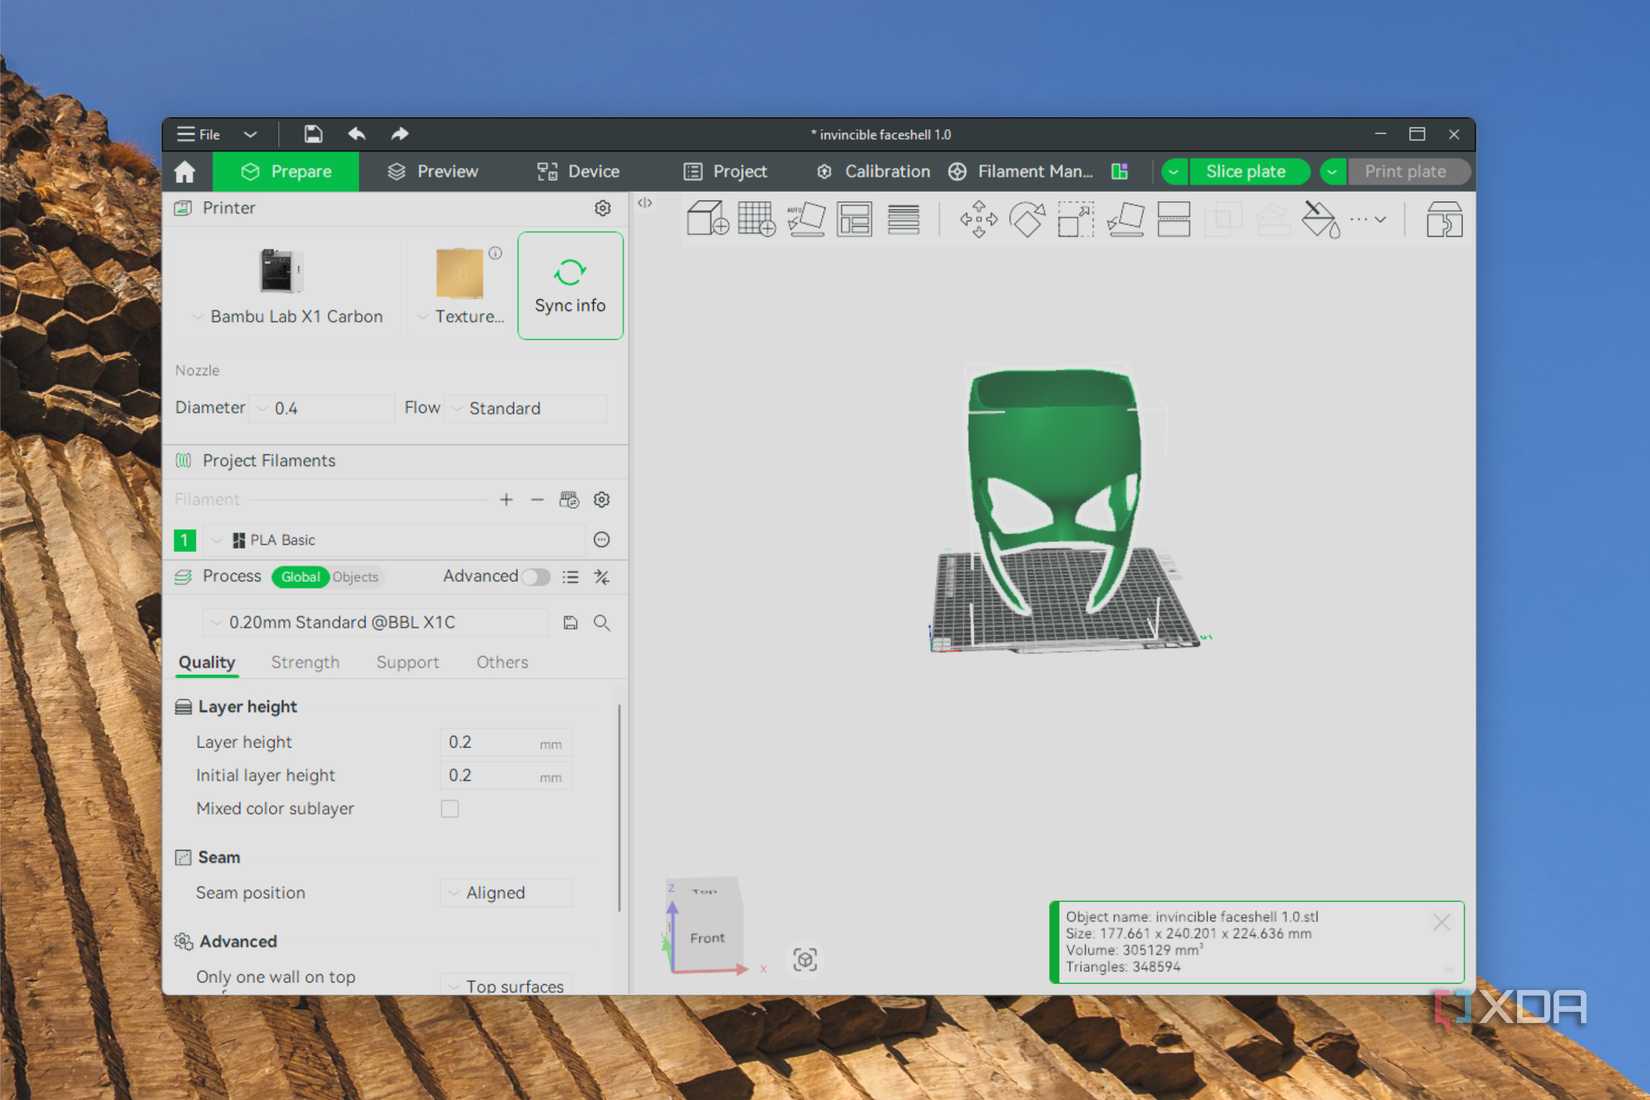This screenshot has height=1100, width=1650.
Task: Switch to the Device tab
Action: [578, 172]
